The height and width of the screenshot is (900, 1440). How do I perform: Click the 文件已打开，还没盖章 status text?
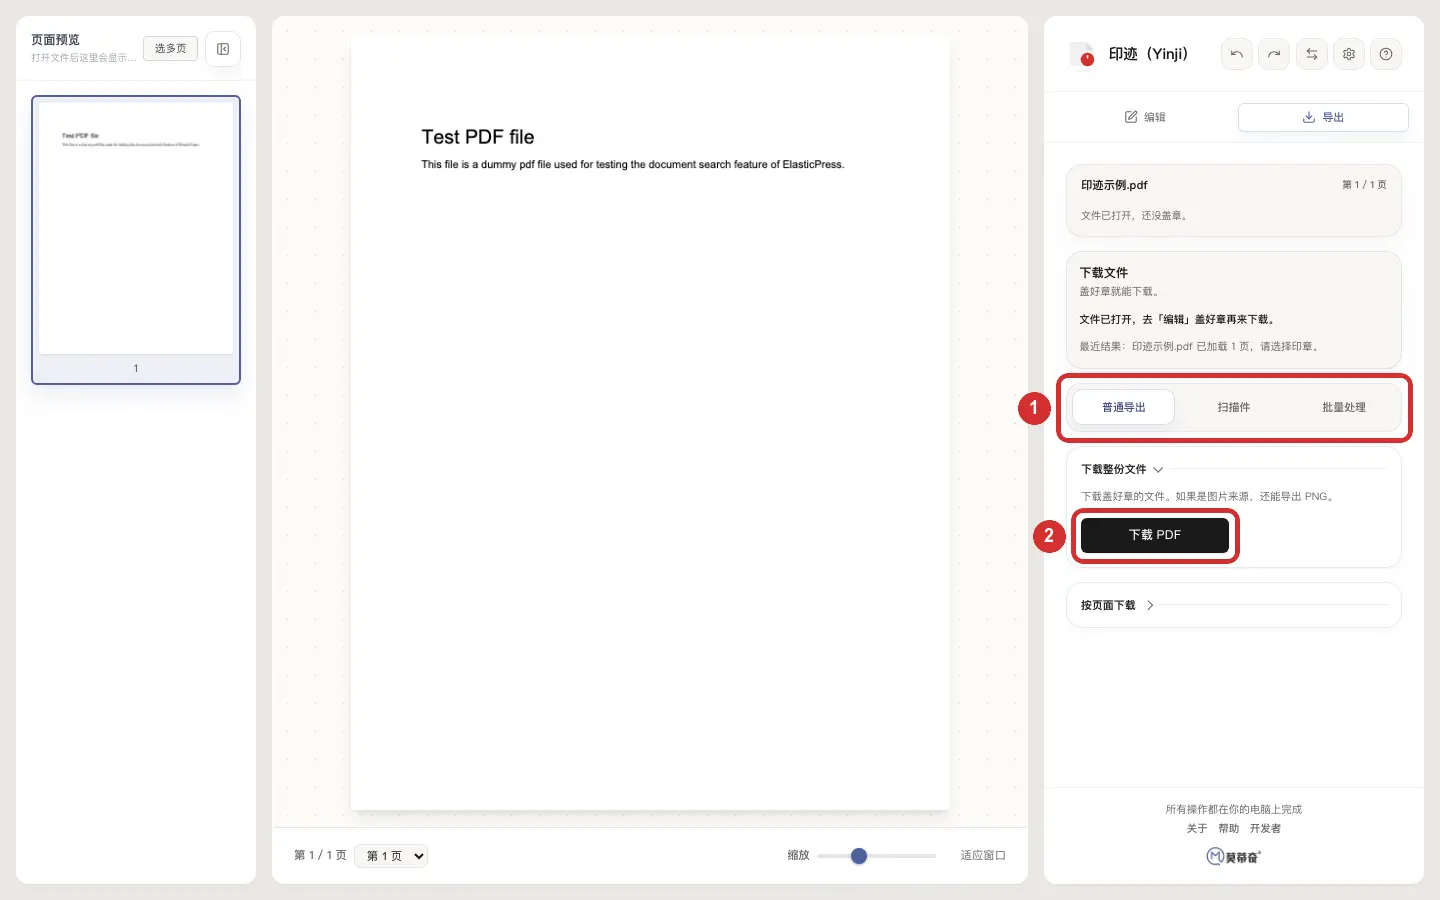click(x=1135, y=215)
